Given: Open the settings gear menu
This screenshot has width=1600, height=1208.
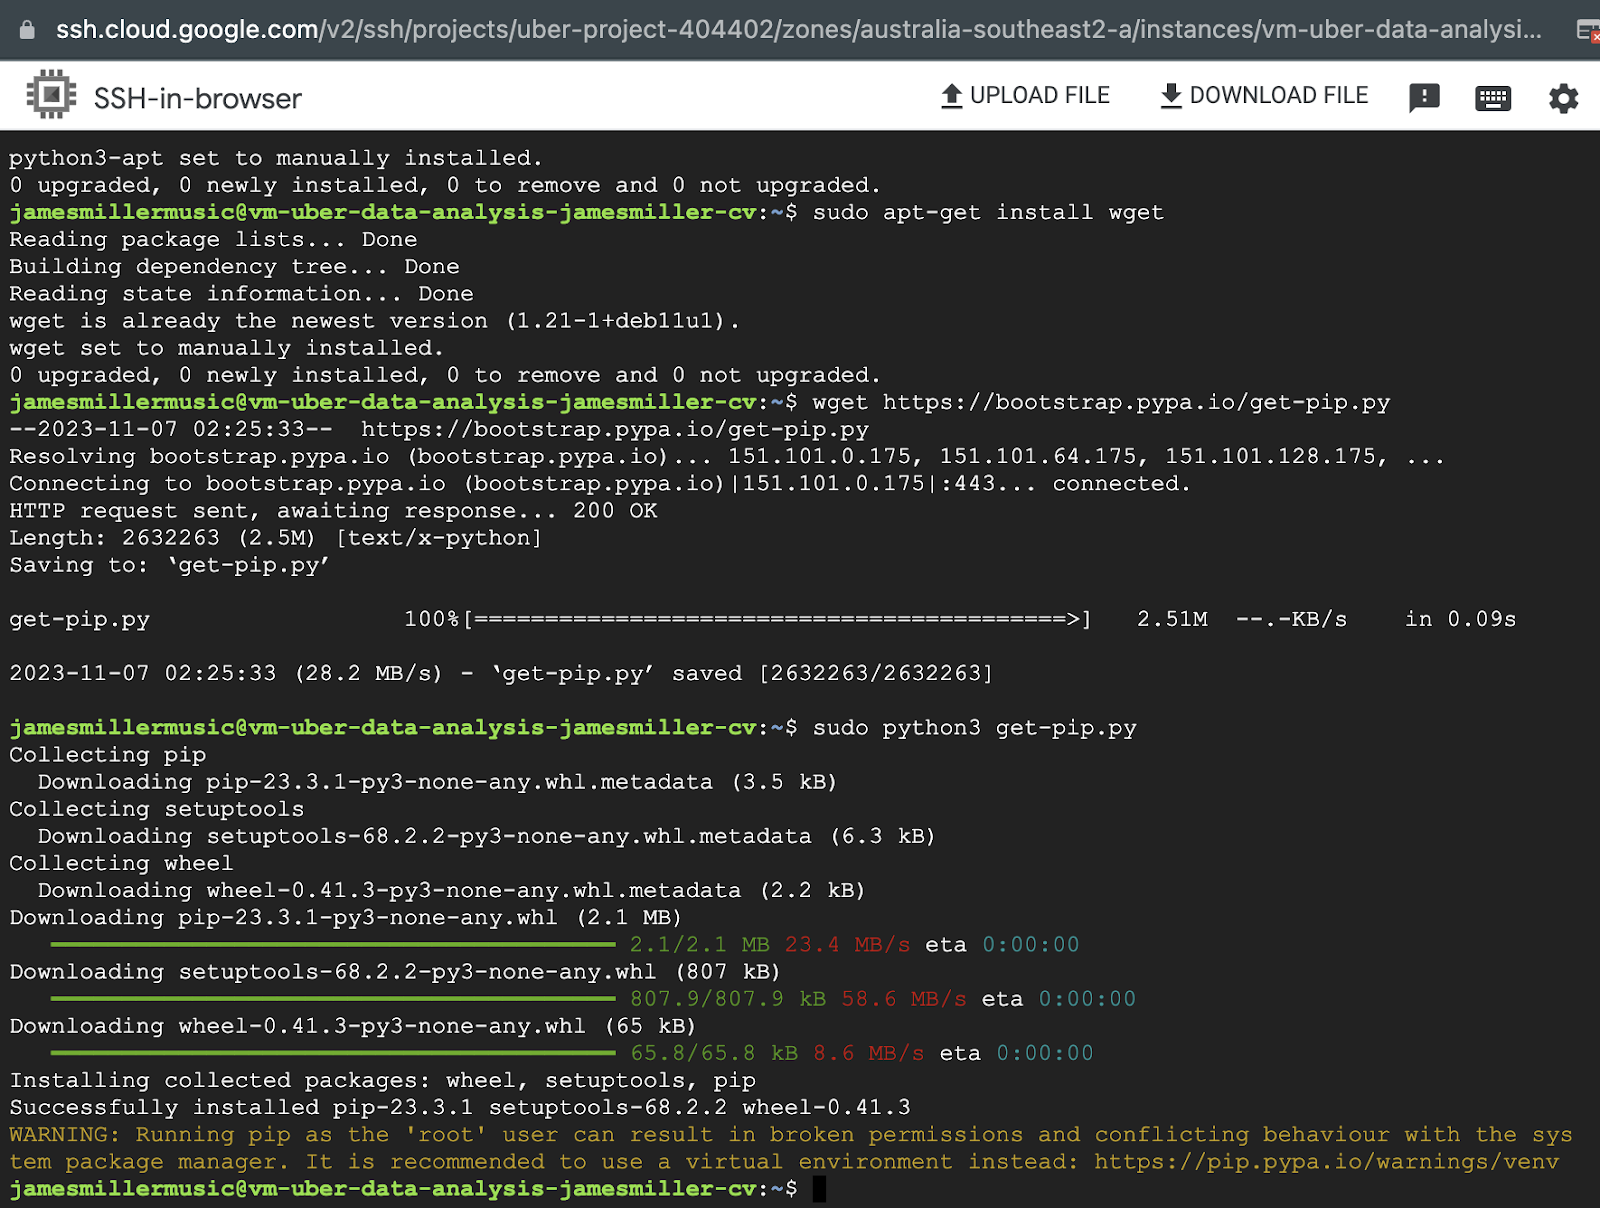Looking at the screenshot, I should [x=1562, y=98].
